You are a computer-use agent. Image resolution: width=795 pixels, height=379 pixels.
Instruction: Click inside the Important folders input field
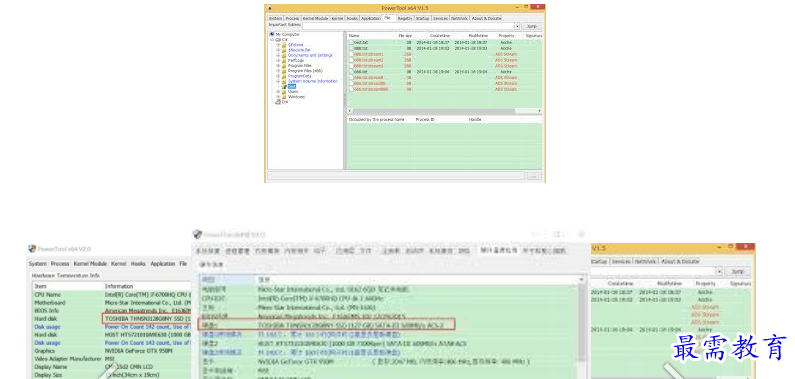coord(409,26)
